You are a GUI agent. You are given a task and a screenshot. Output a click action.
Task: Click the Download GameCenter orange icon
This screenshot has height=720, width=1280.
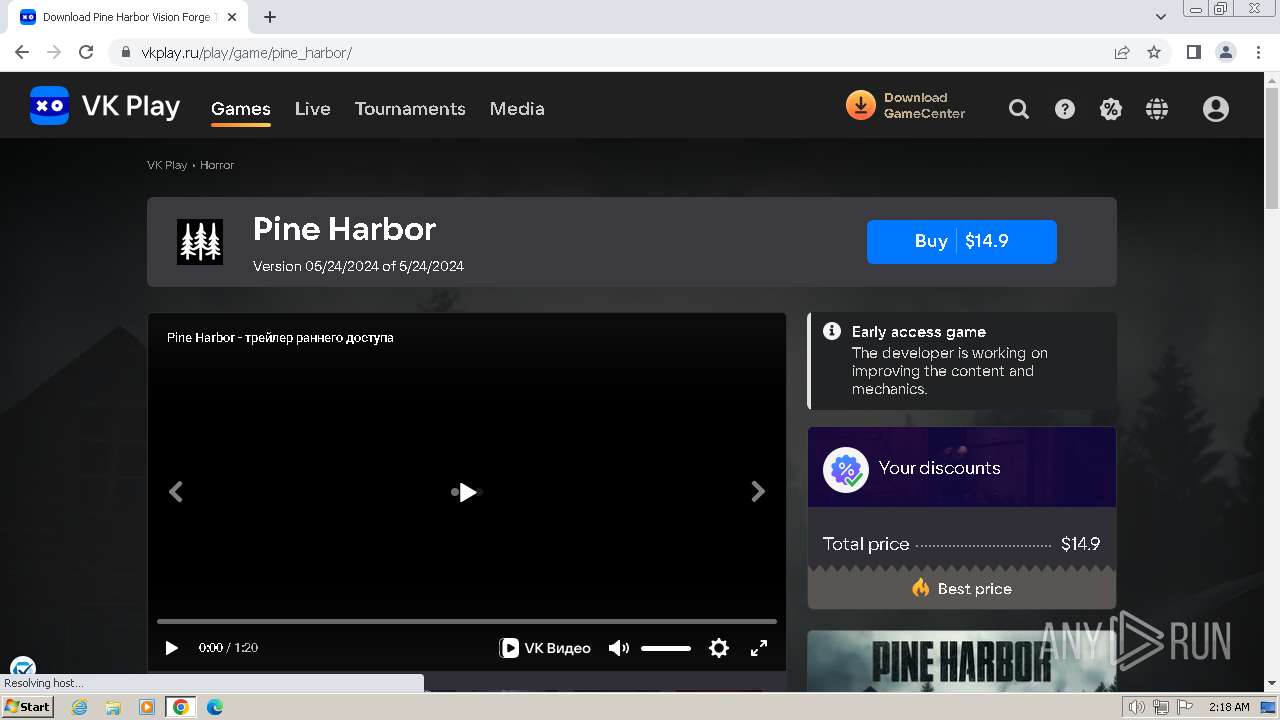coord(860,105)
